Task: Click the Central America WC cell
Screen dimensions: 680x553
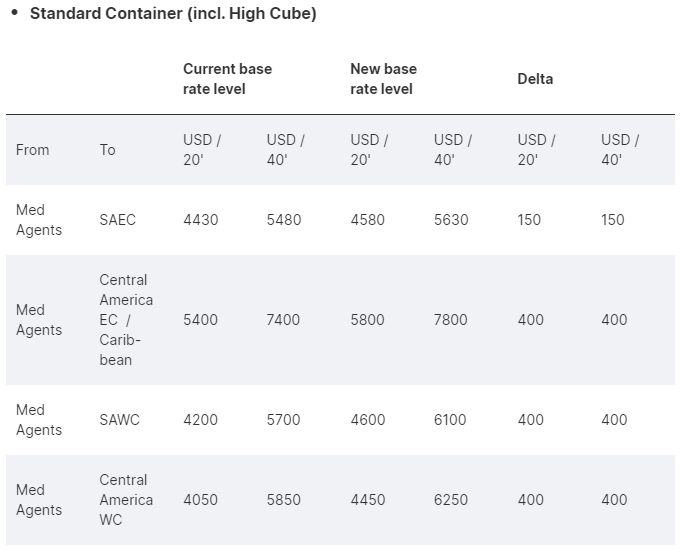Action: pyautogui.click(x=126, y=500)
